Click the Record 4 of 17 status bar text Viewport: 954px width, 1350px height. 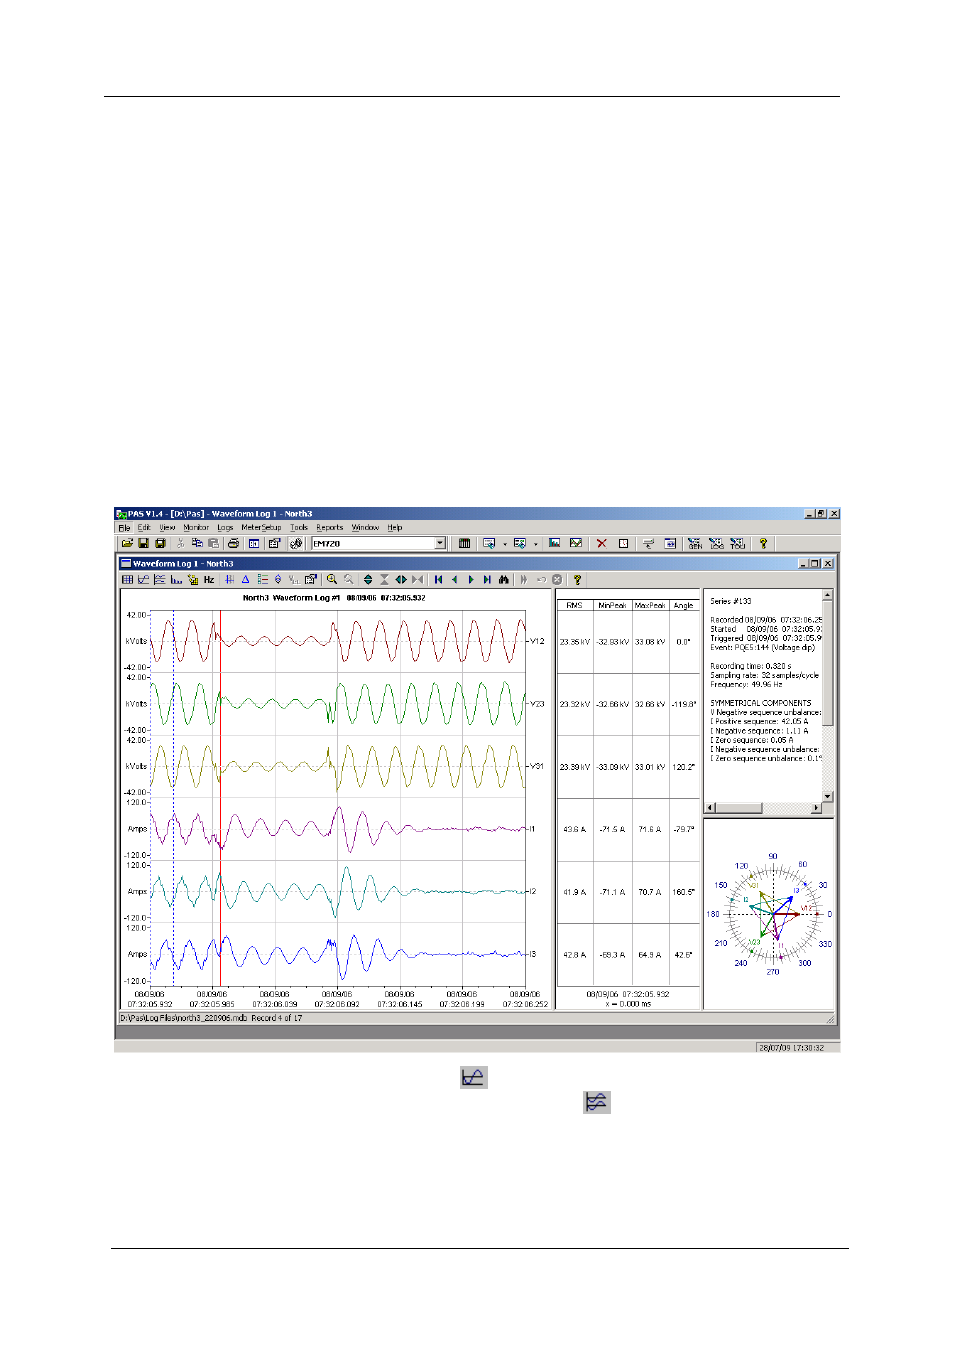(276, 1018)
